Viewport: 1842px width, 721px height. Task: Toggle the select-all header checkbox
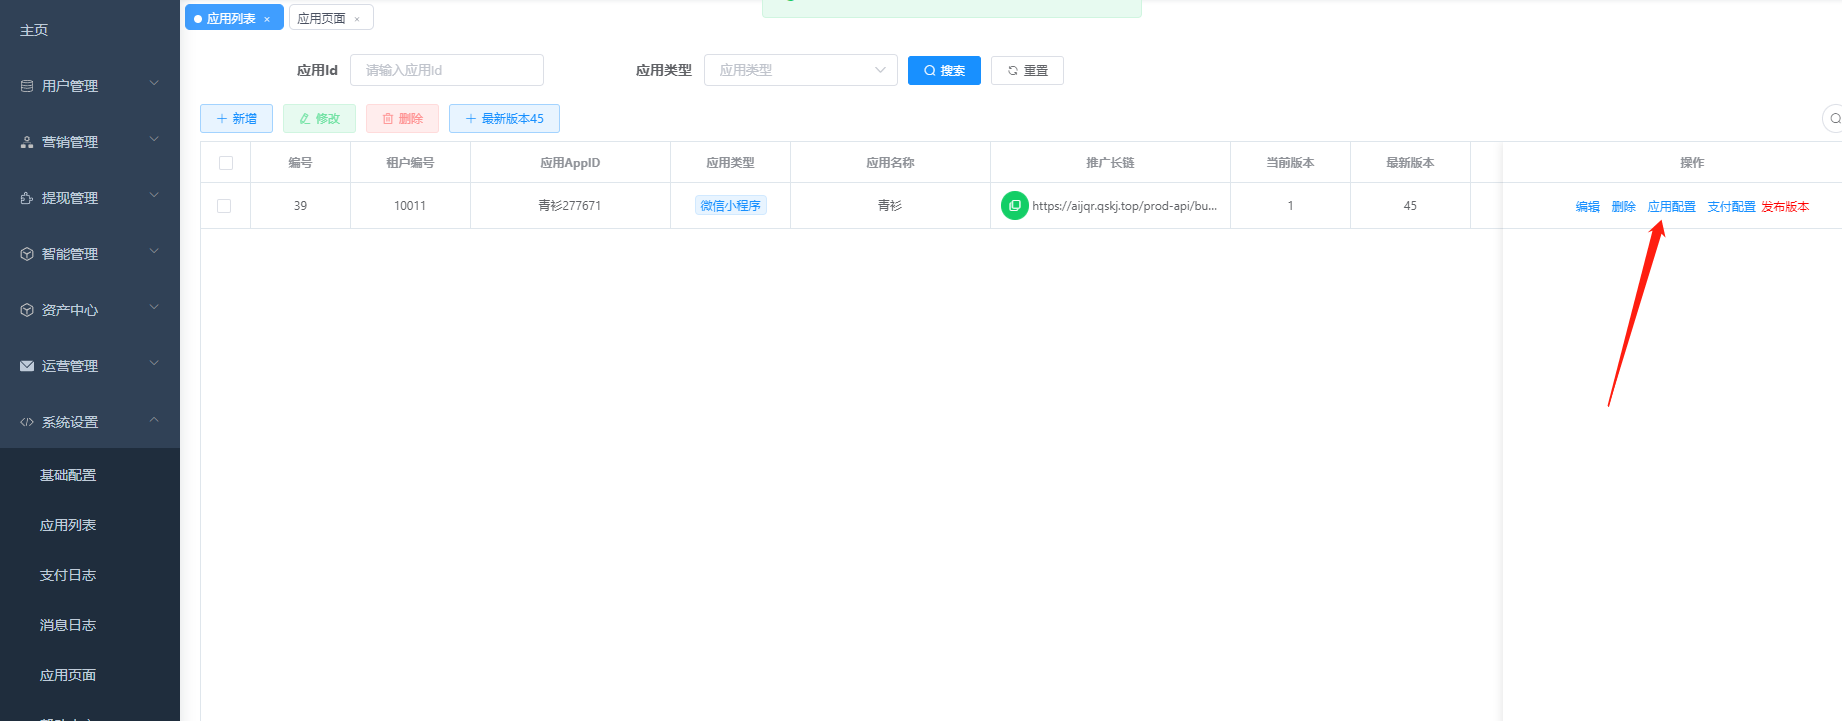(226, 163)
